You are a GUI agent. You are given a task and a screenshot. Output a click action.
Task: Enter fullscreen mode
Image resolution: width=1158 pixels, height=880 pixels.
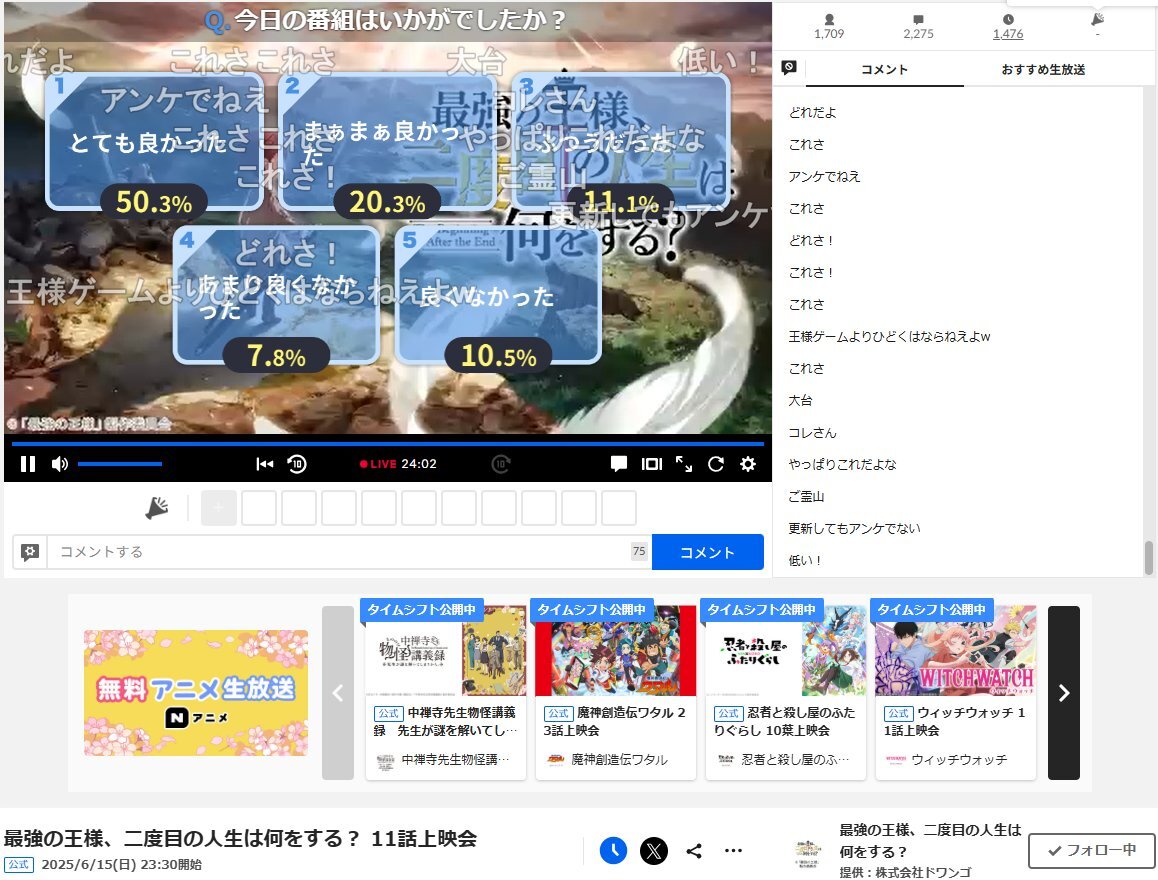(x=684, y=464)
